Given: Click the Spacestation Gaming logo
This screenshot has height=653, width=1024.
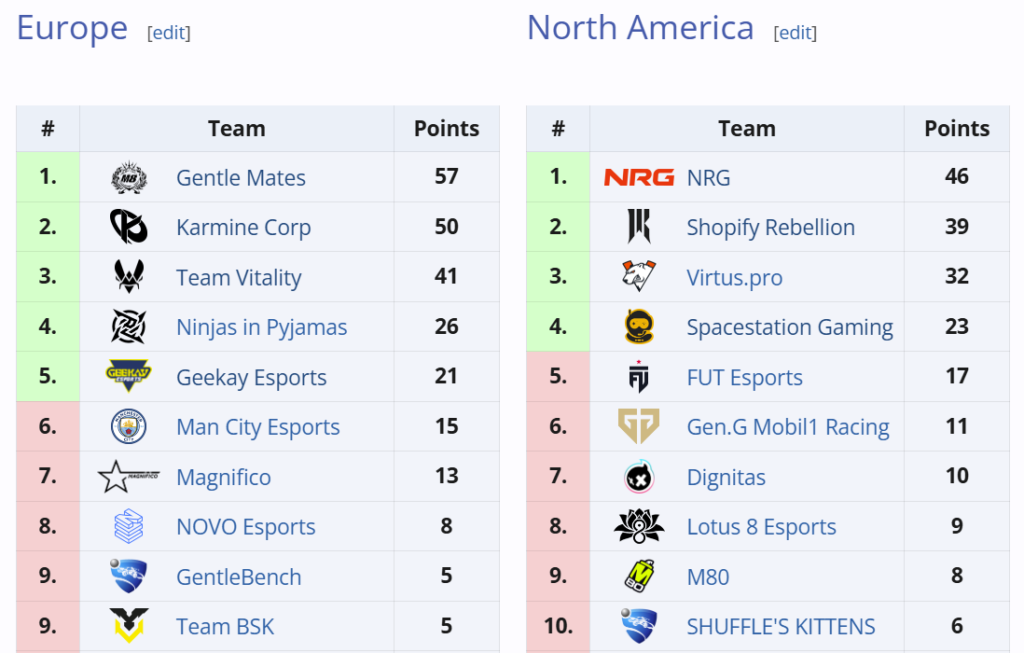Looking at the screenshot, I should click(640, 327).
